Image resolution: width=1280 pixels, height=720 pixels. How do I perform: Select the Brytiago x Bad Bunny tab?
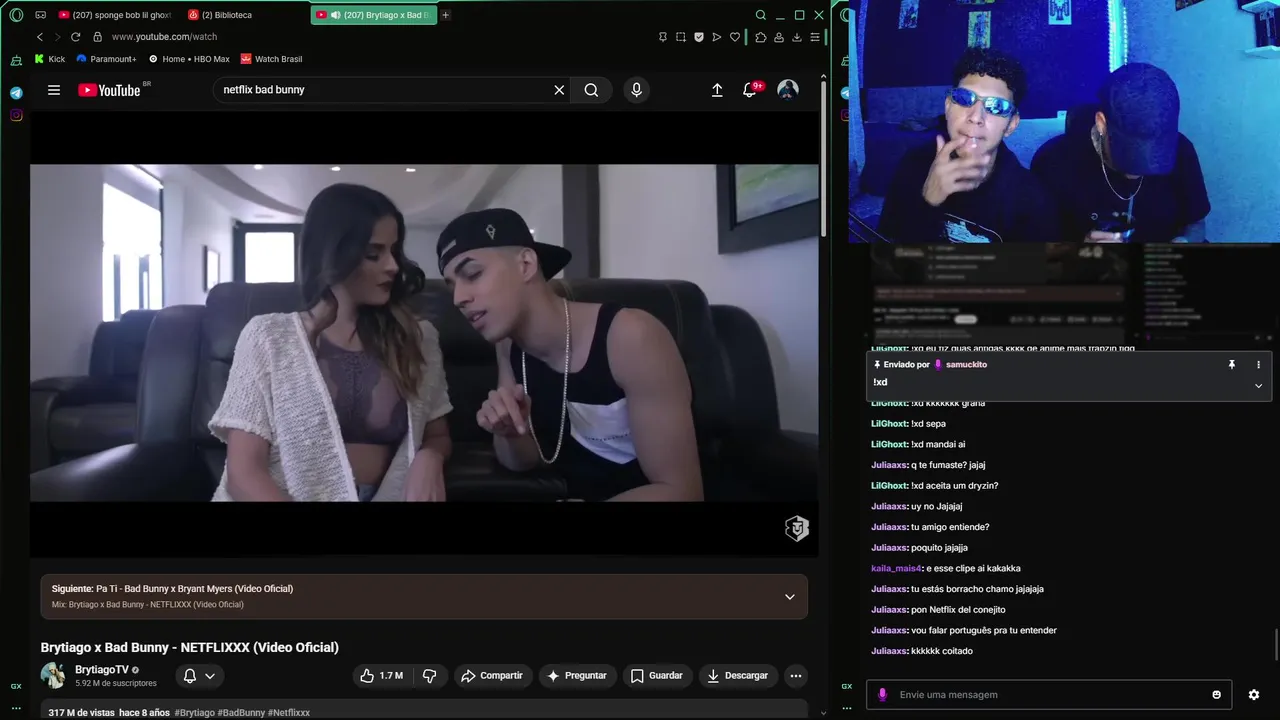tap(372, 15)
